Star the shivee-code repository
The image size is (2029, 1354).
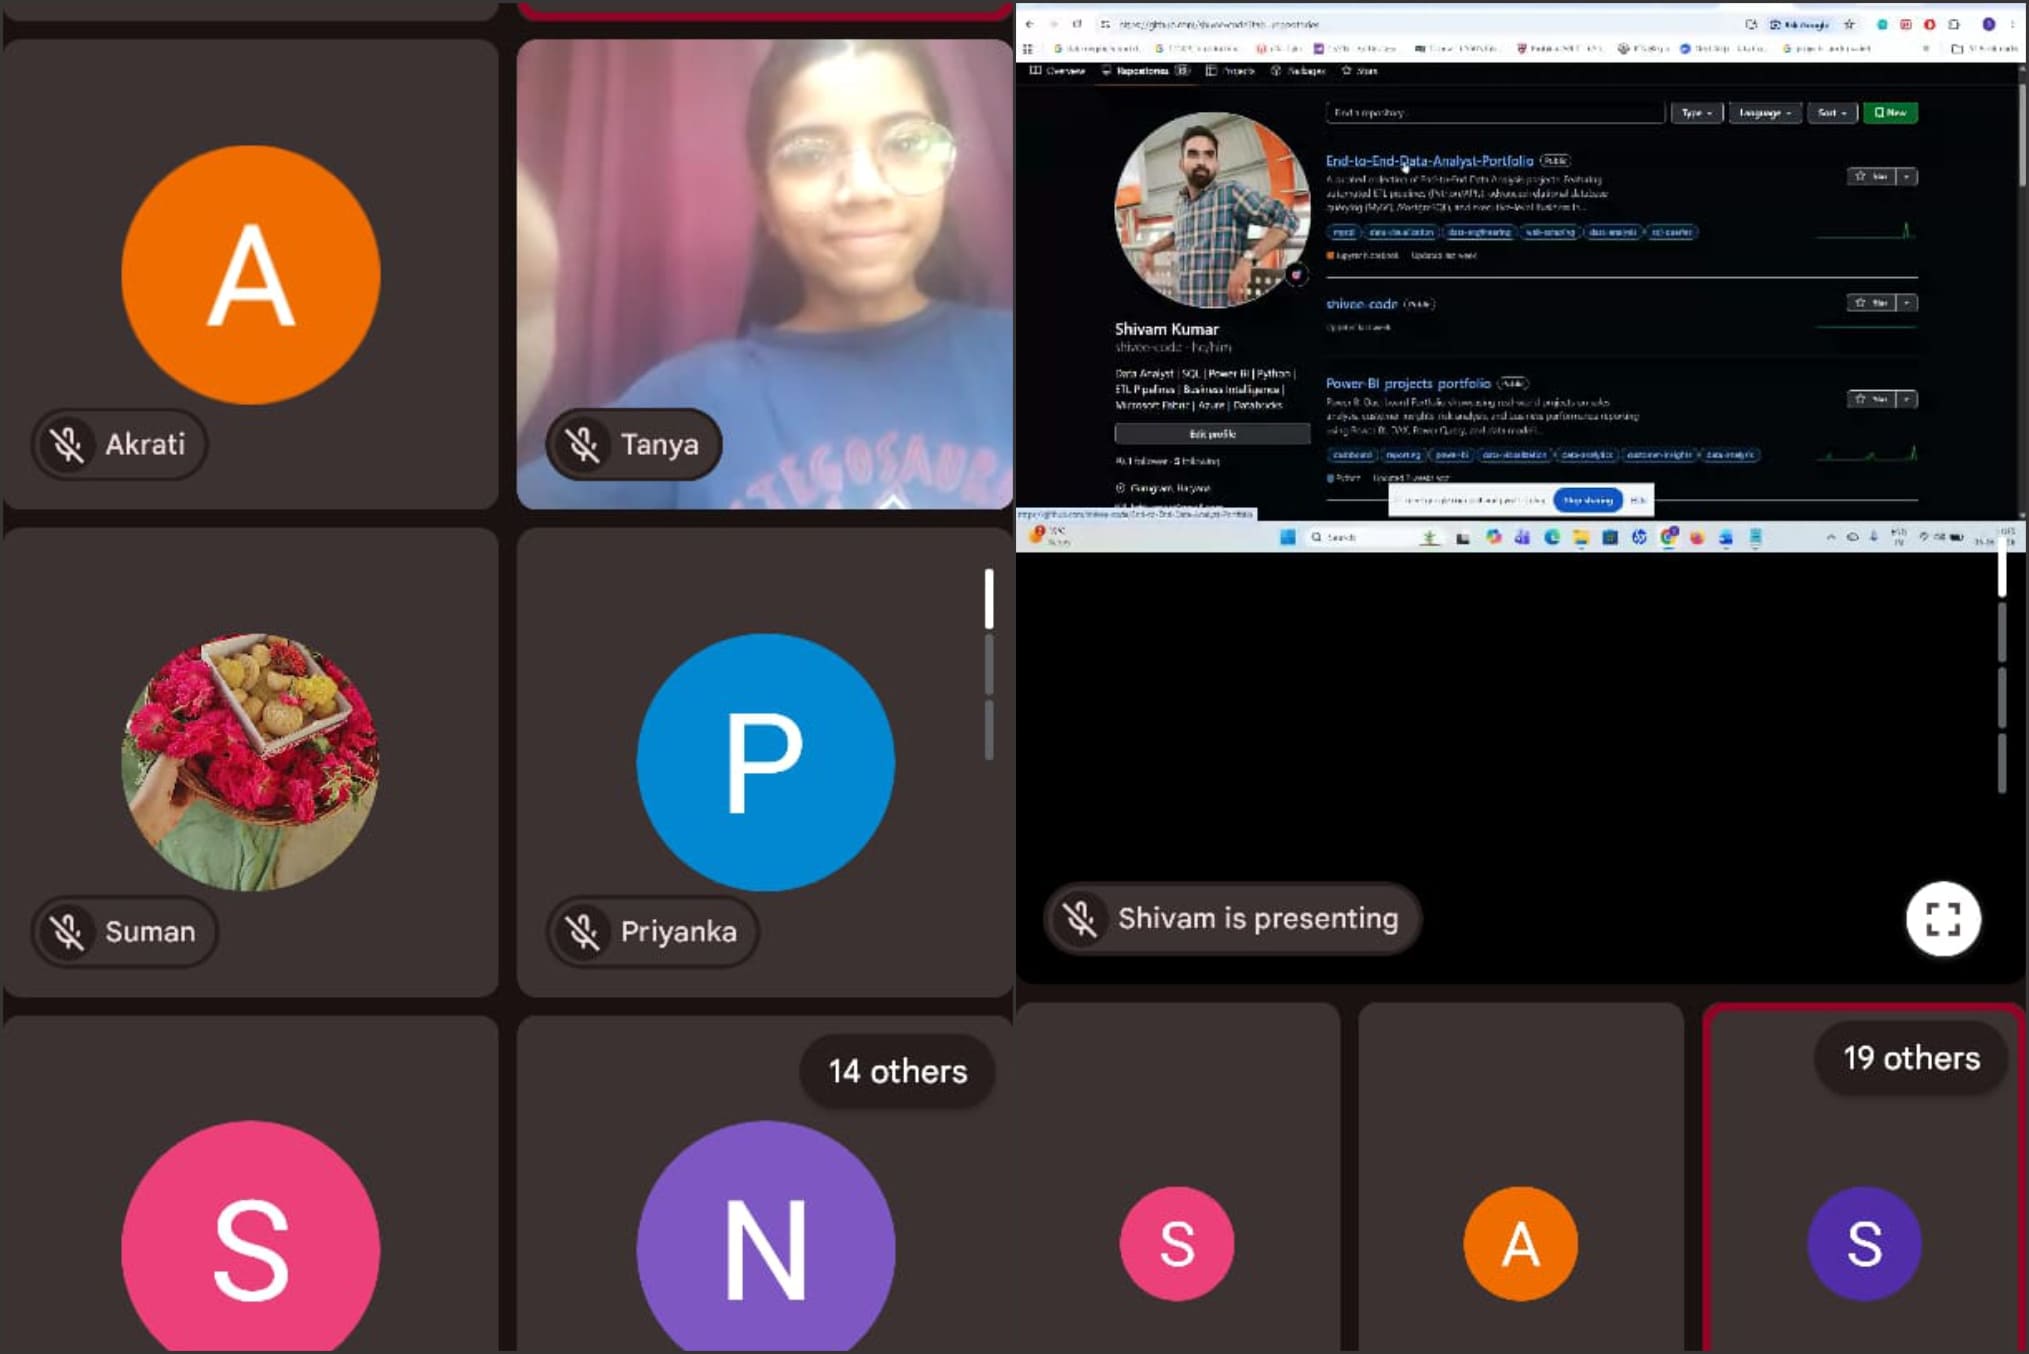tap(1870, 302)
